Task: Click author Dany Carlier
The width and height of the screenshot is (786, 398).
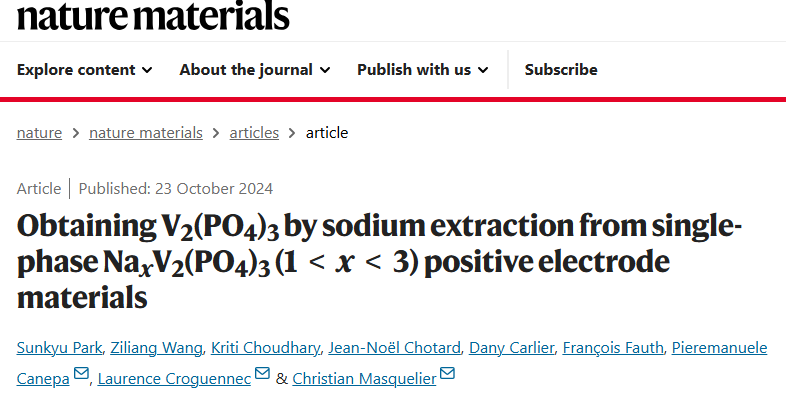Action: 511,347
